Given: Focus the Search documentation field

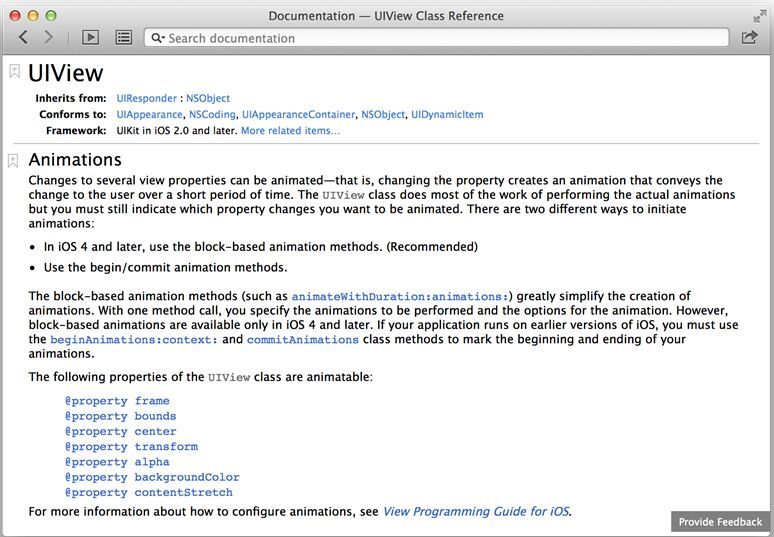Looking at the screenshot, I should tap(436, 38).
